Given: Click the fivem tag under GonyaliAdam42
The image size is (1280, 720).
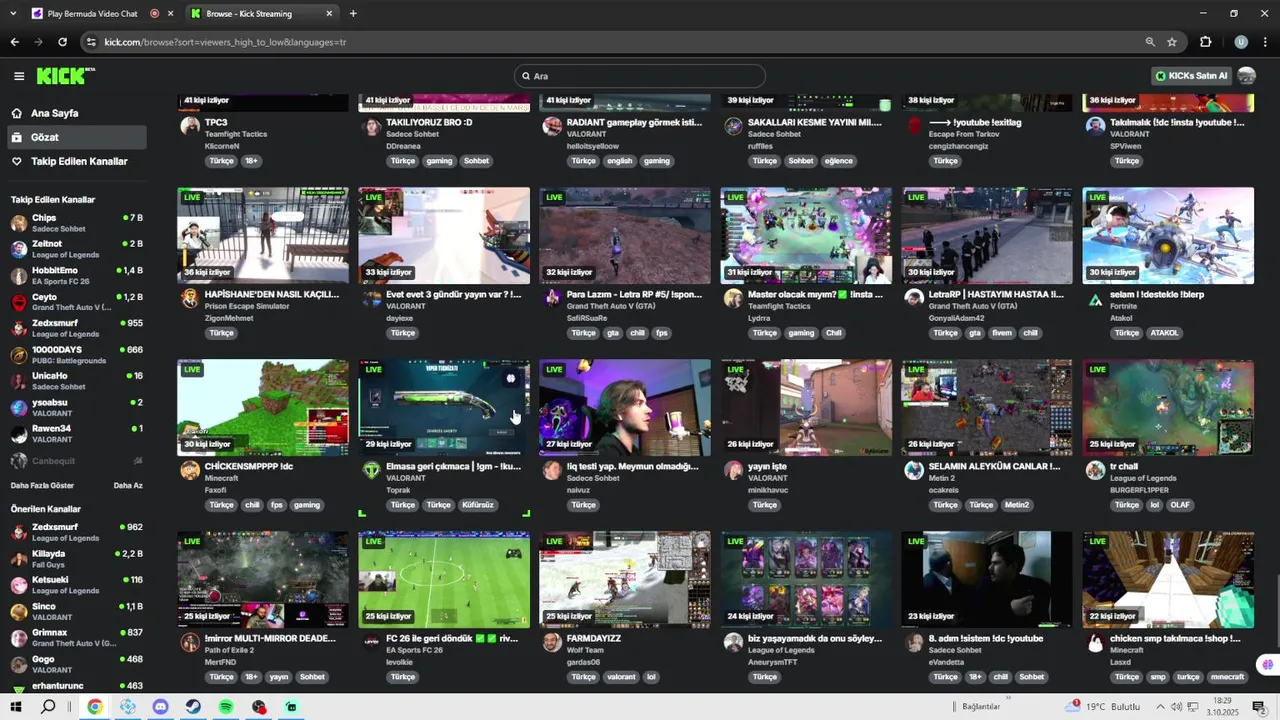Looking at the screenshot, I should 1001,333.
